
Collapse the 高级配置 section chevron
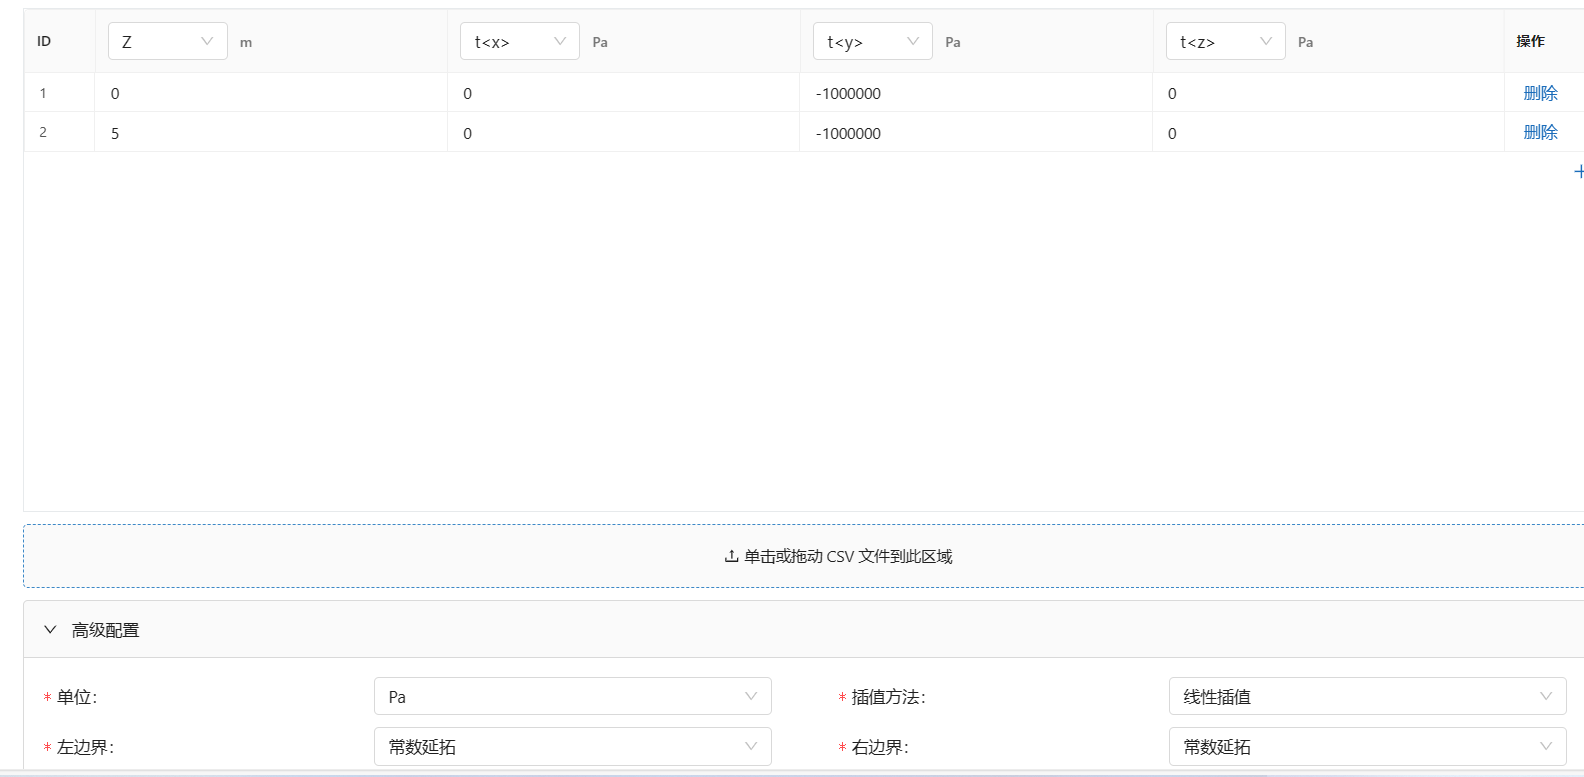pyautogui.click(x=50, y=630)
